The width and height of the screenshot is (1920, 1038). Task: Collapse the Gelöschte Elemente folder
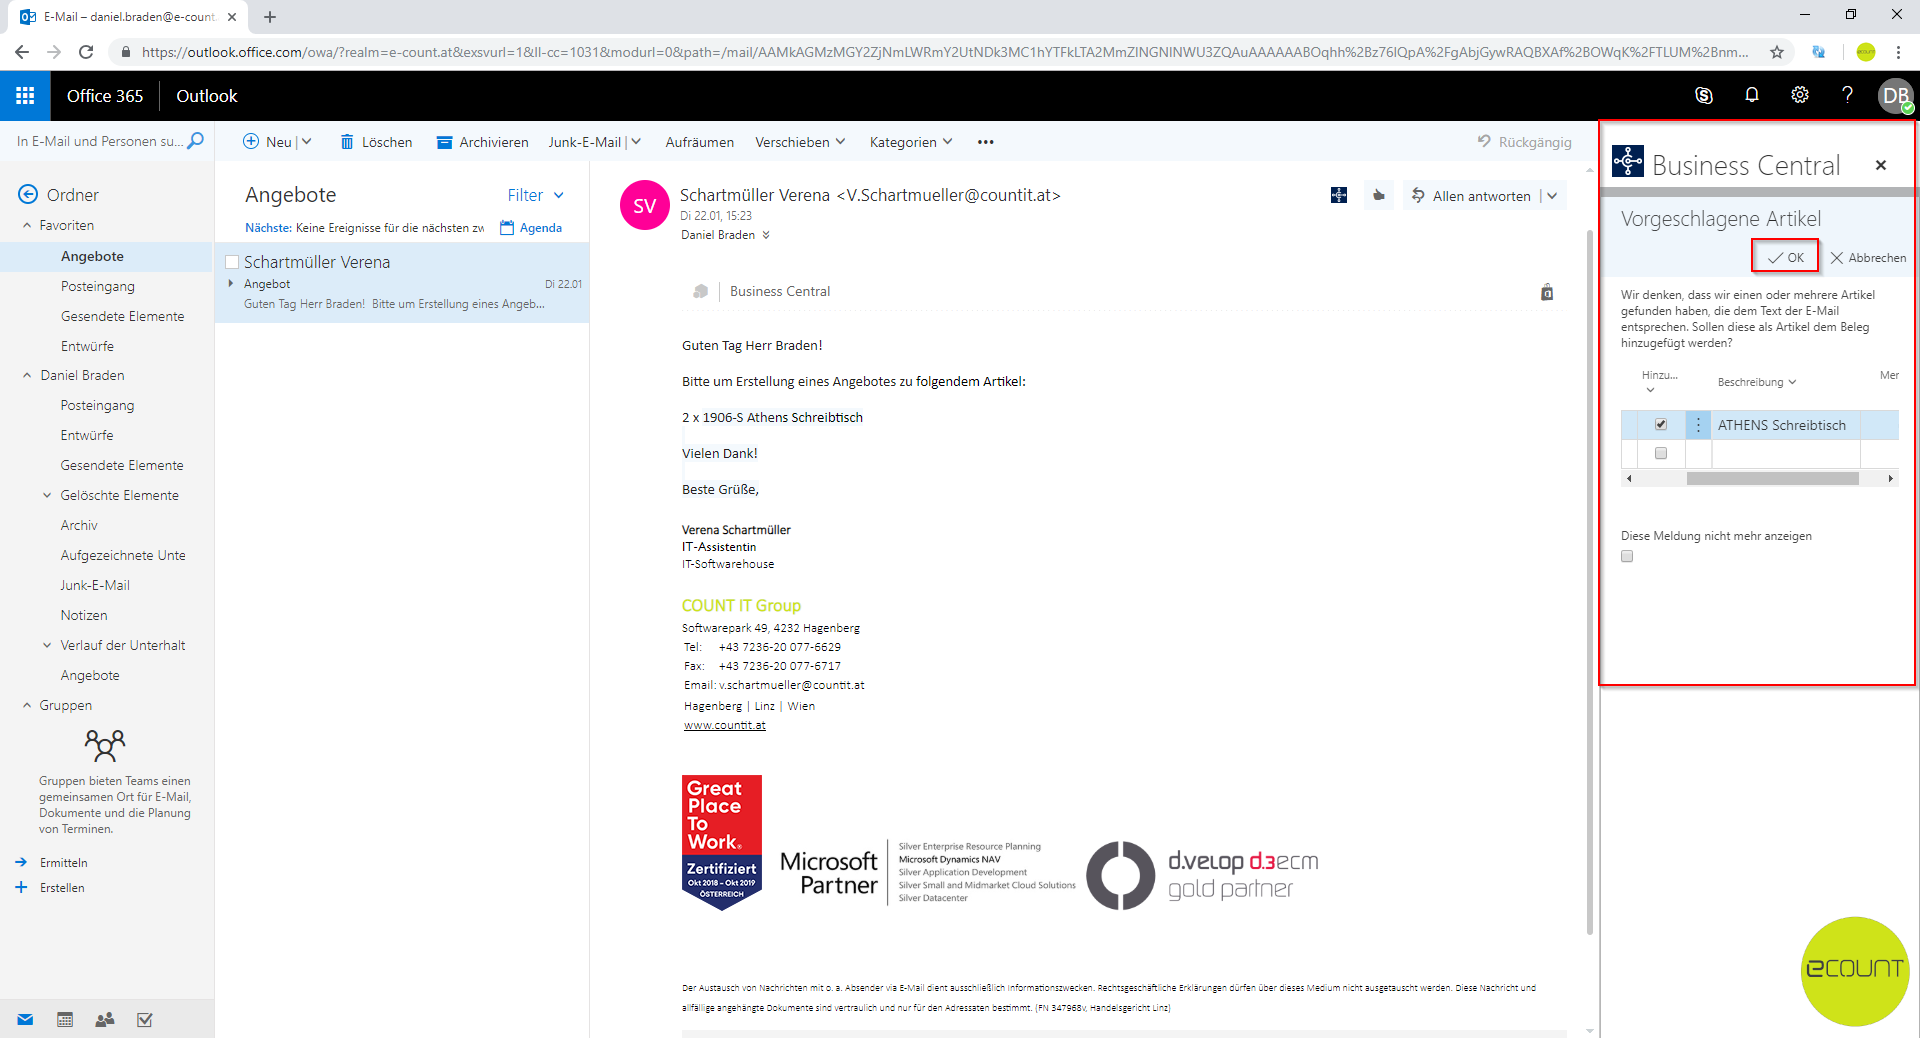click(x=47, y=495)
